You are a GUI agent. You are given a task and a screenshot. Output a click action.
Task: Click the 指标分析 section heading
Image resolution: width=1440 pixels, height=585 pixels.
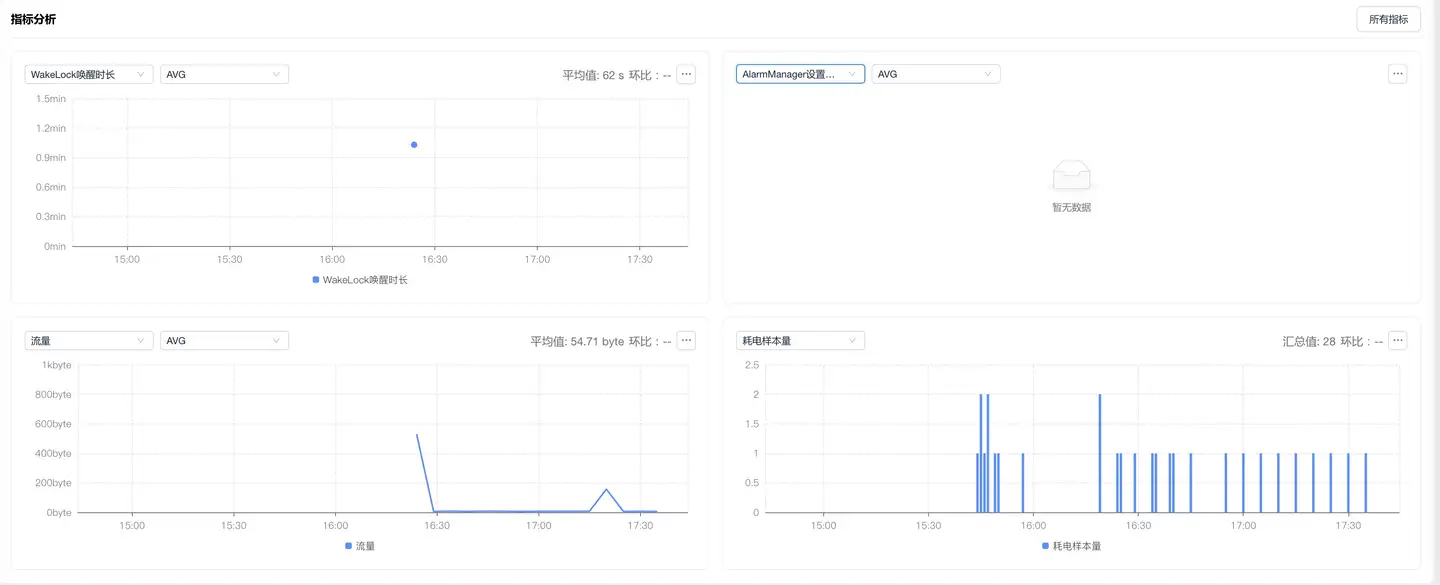[34, 19]
